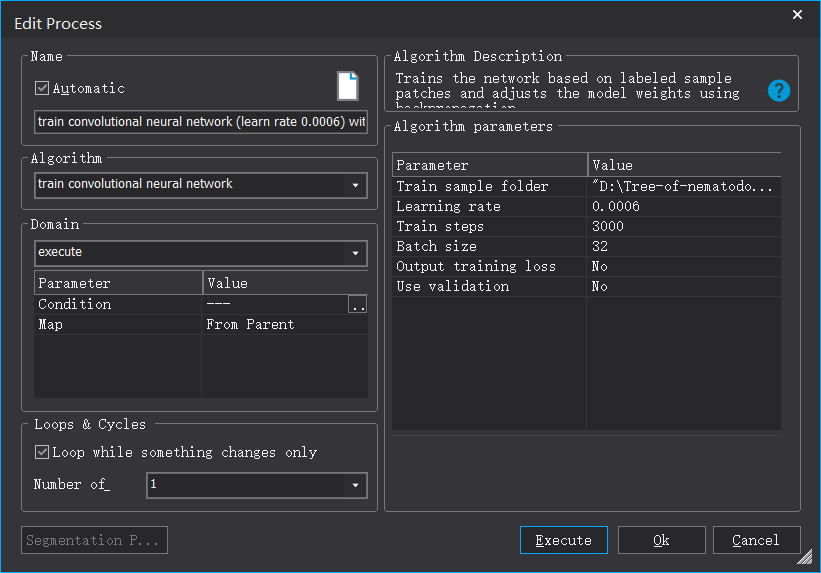The height and width of the screenshot is (573, 821).
Task: Click the Cancel button
Action: [x=756, y=540]
